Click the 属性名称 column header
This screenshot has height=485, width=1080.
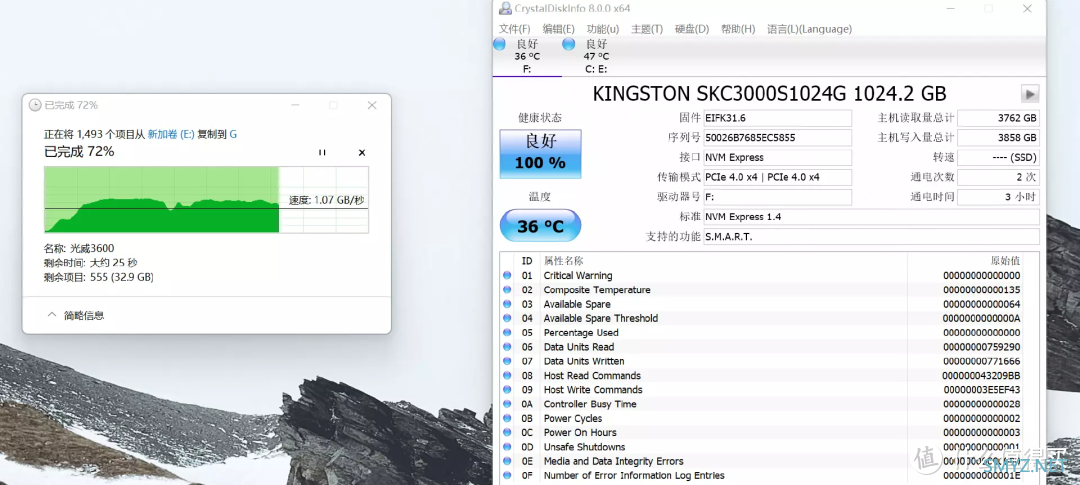563,261
